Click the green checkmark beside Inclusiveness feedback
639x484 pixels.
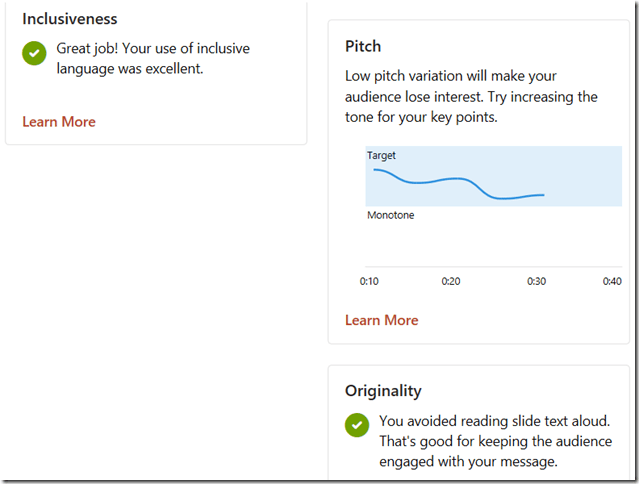(35, 53)
